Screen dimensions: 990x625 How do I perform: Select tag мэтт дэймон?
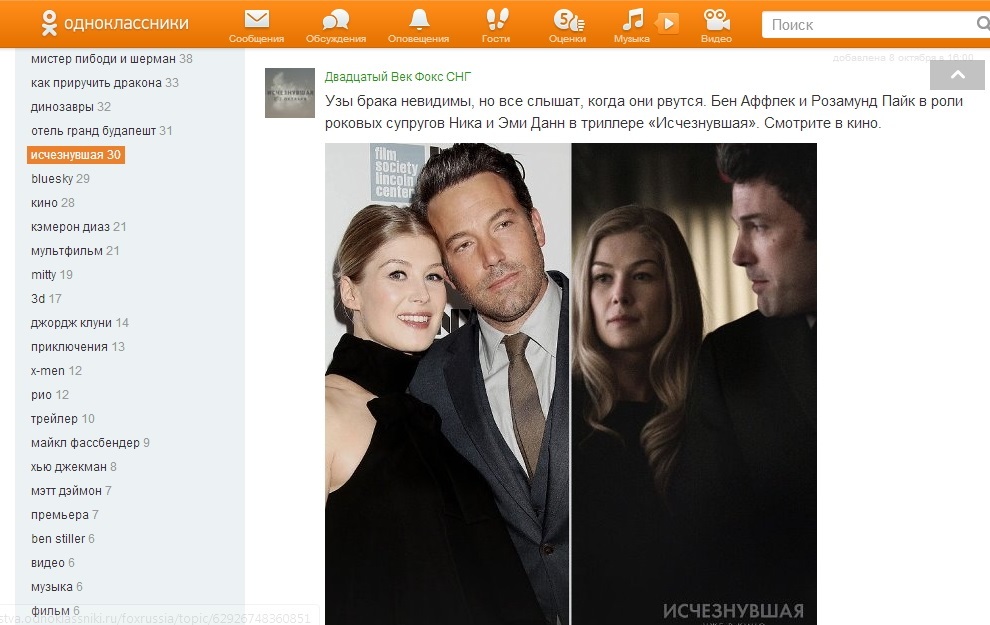[x=71, y=491]
